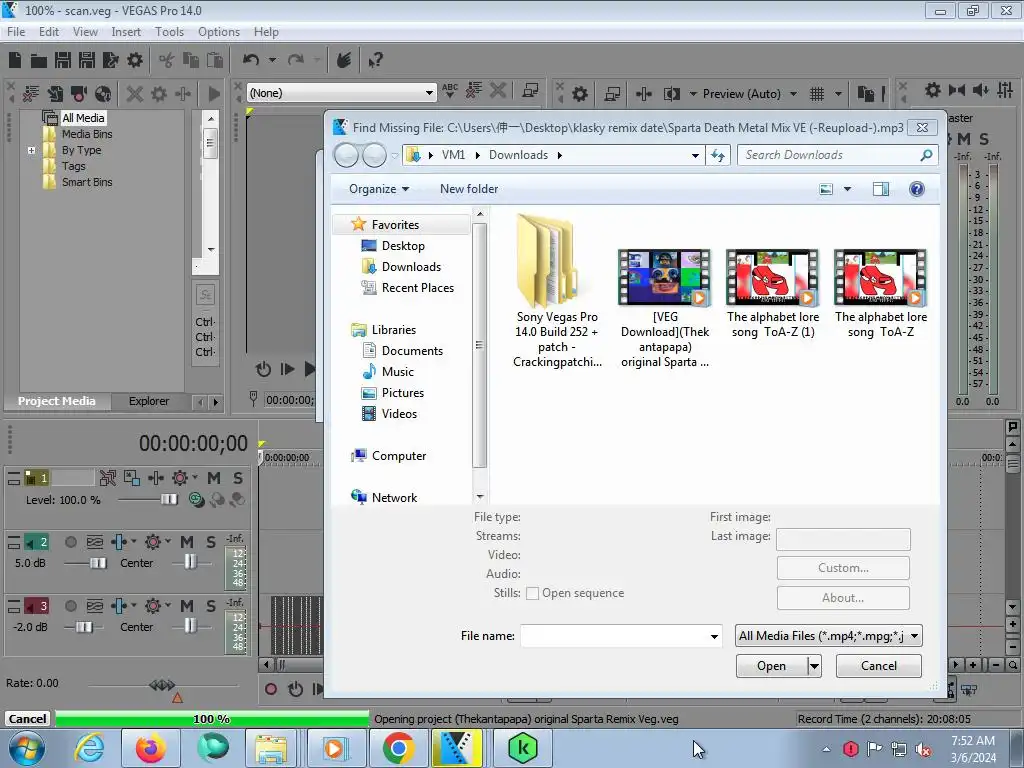Solo video track 1
Screen dimensions: 1024x768
tap(238, 478)
